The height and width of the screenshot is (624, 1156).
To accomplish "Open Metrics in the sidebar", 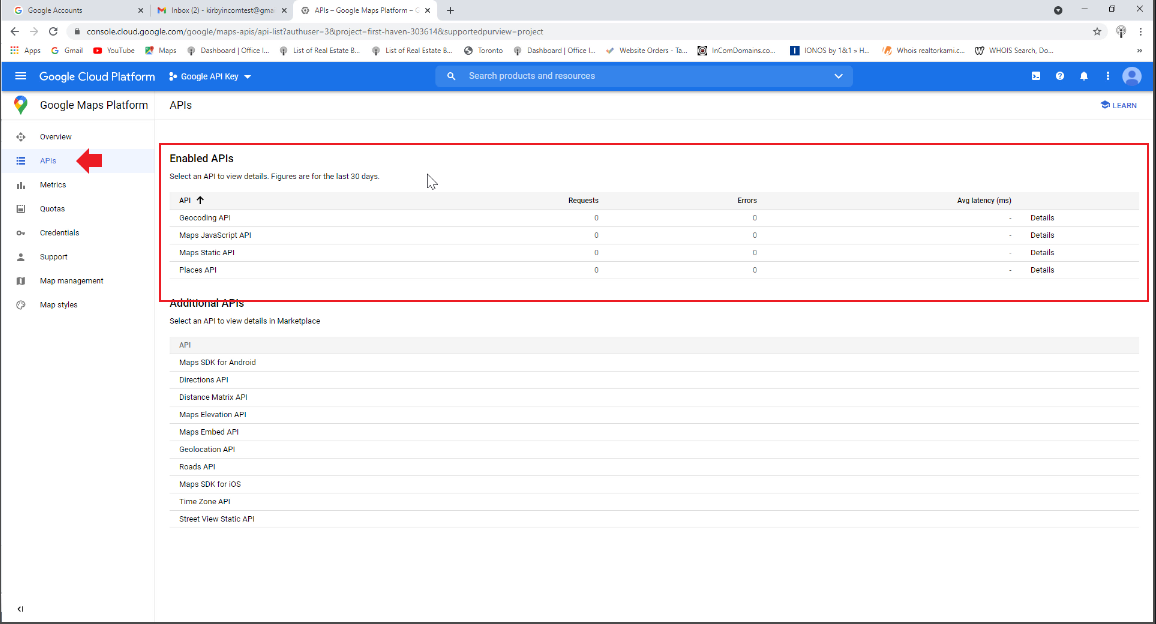I will (x=53, y=185).
